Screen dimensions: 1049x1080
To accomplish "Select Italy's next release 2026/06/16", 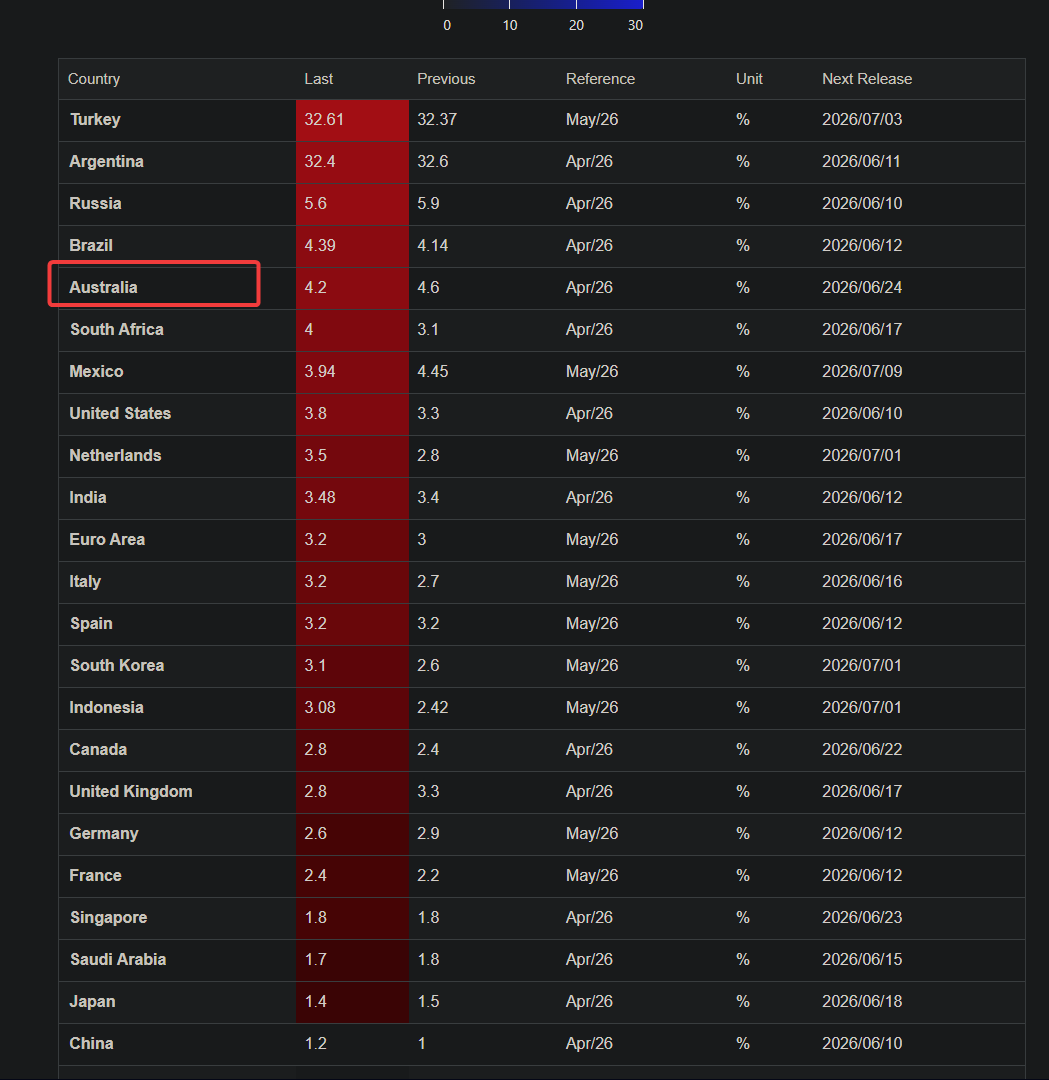I will pos(862,582).
